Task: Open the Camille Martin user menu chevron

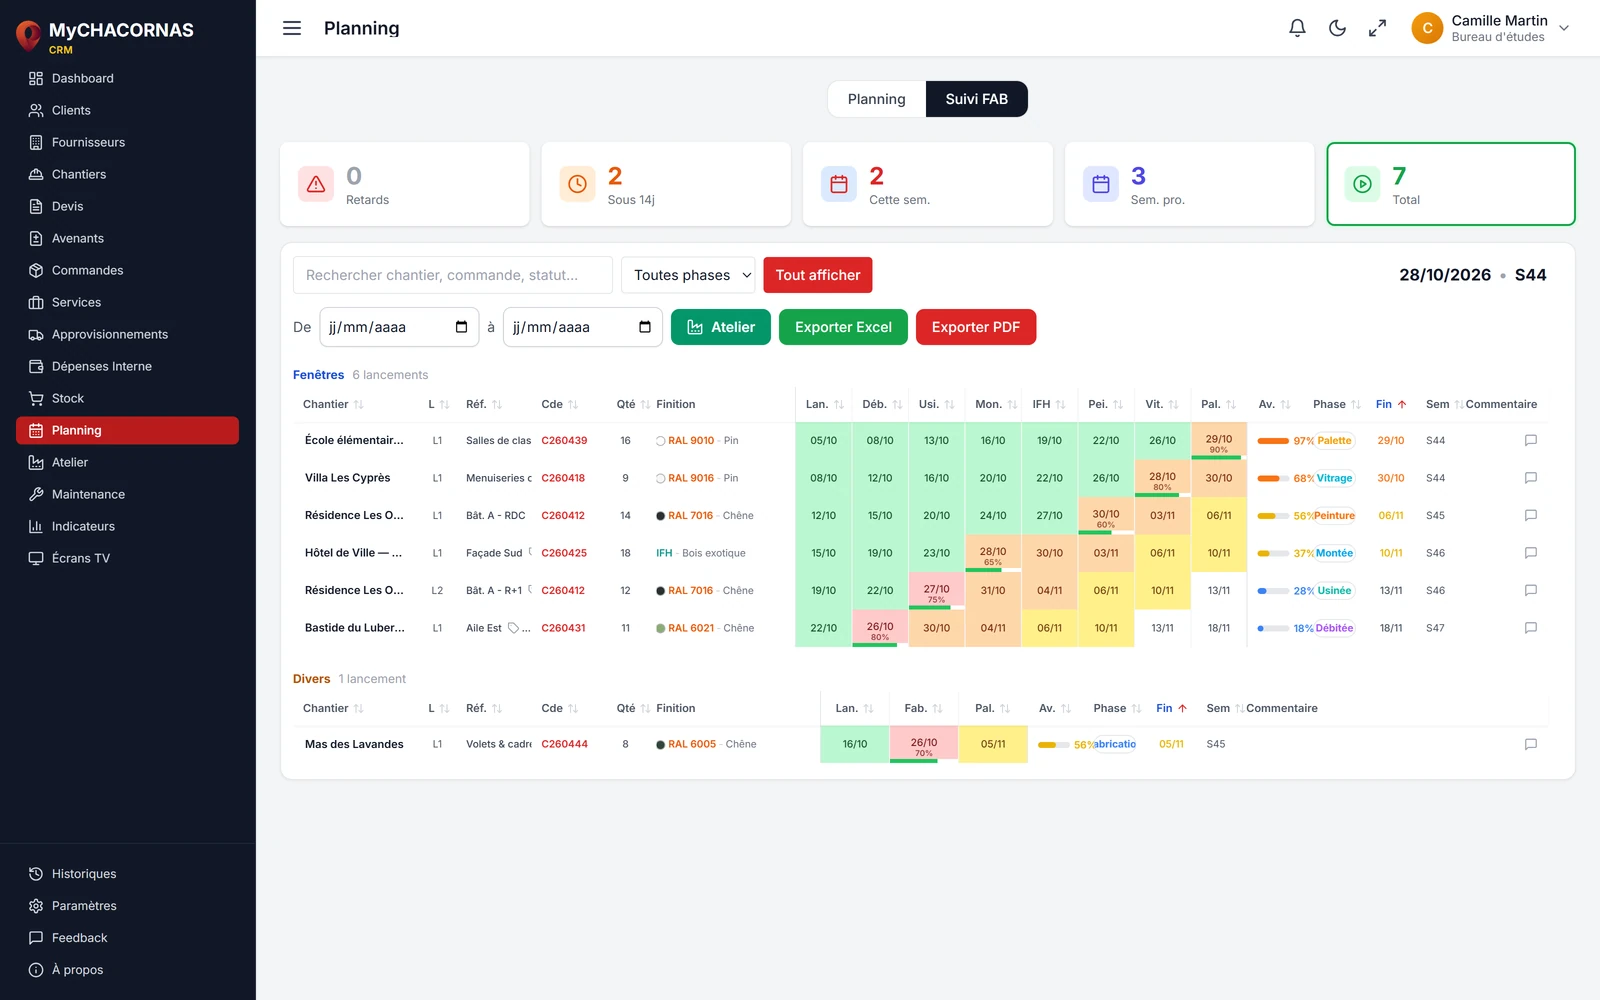Action: [1564, 28]
